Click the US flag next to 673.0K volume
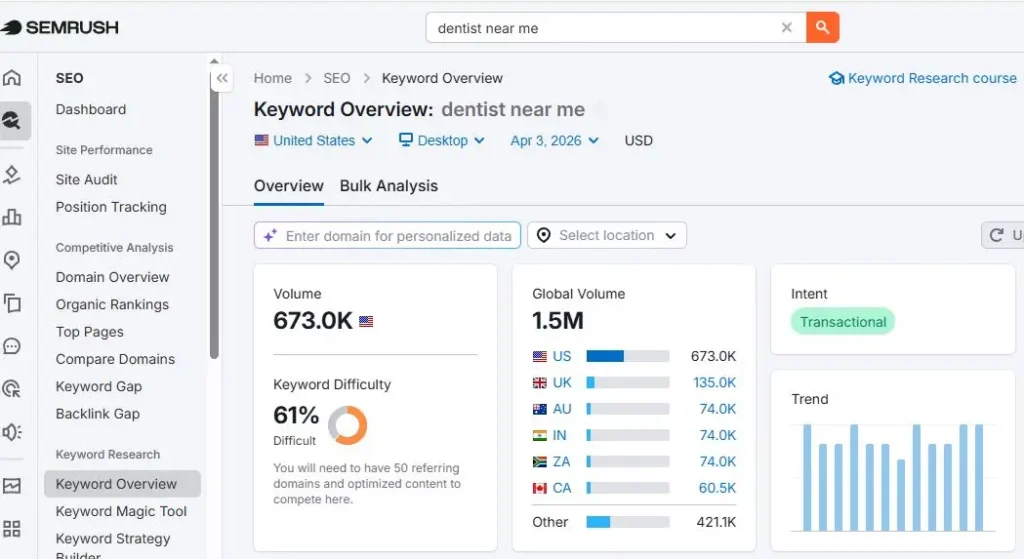The width and height of the screenshot is (1024, 559). [366, 321]
